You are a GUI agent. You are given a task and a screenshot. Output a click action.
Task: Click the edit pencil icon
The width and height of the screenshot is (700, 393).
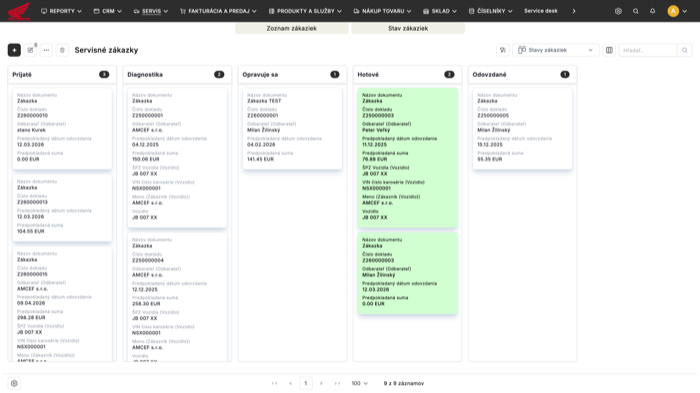point(30,50)
